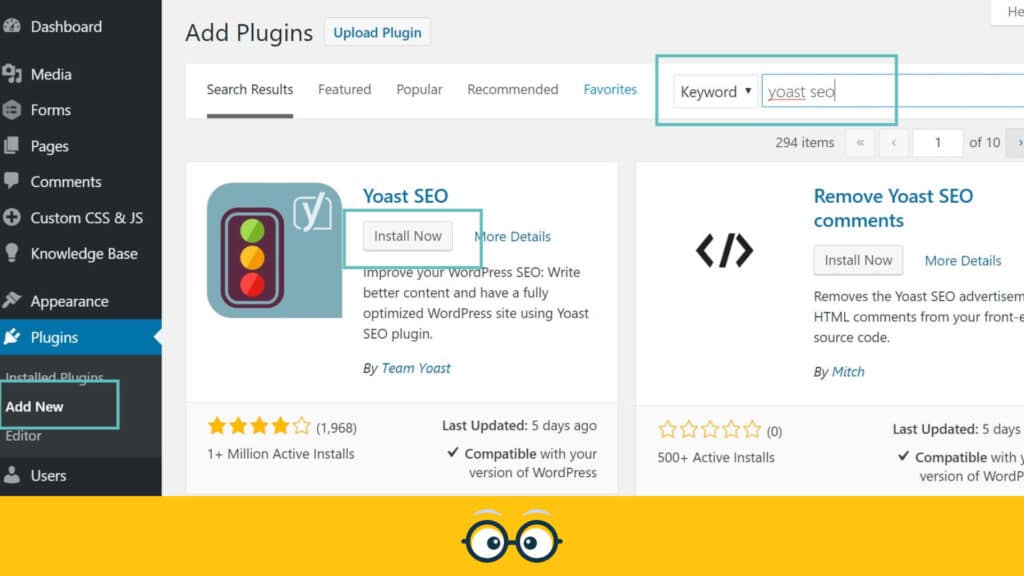Screen dimensions: 1024x576
Task: Click the Plugins plug icon
Action: [11, 337]
